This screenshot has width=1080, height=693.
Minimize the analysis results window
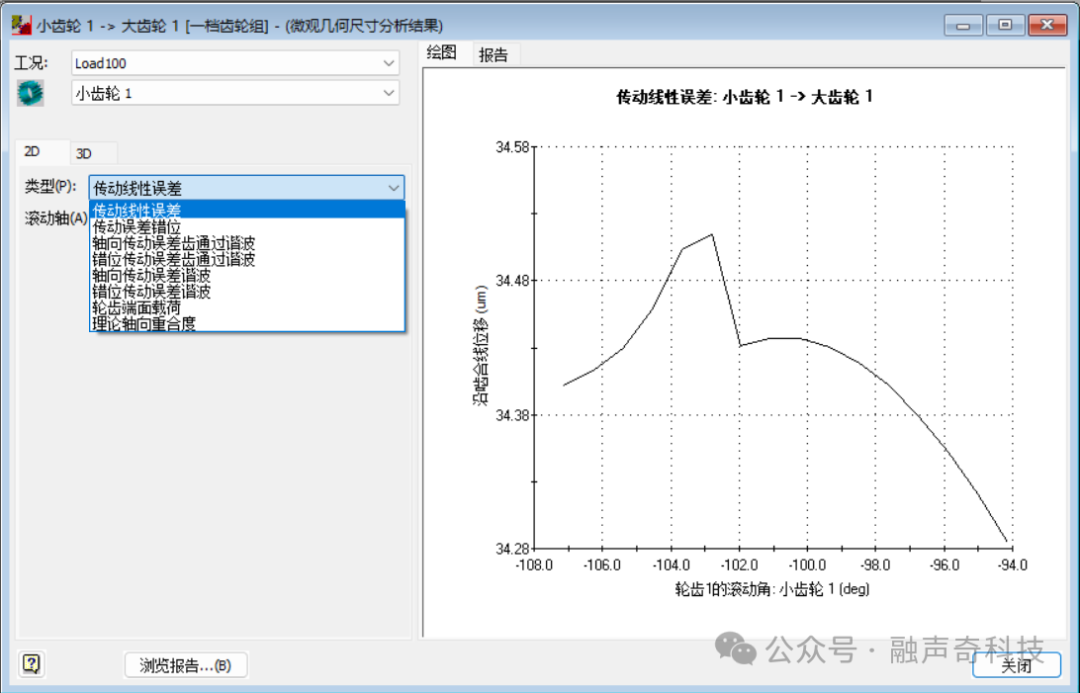[x=963, y=25]
